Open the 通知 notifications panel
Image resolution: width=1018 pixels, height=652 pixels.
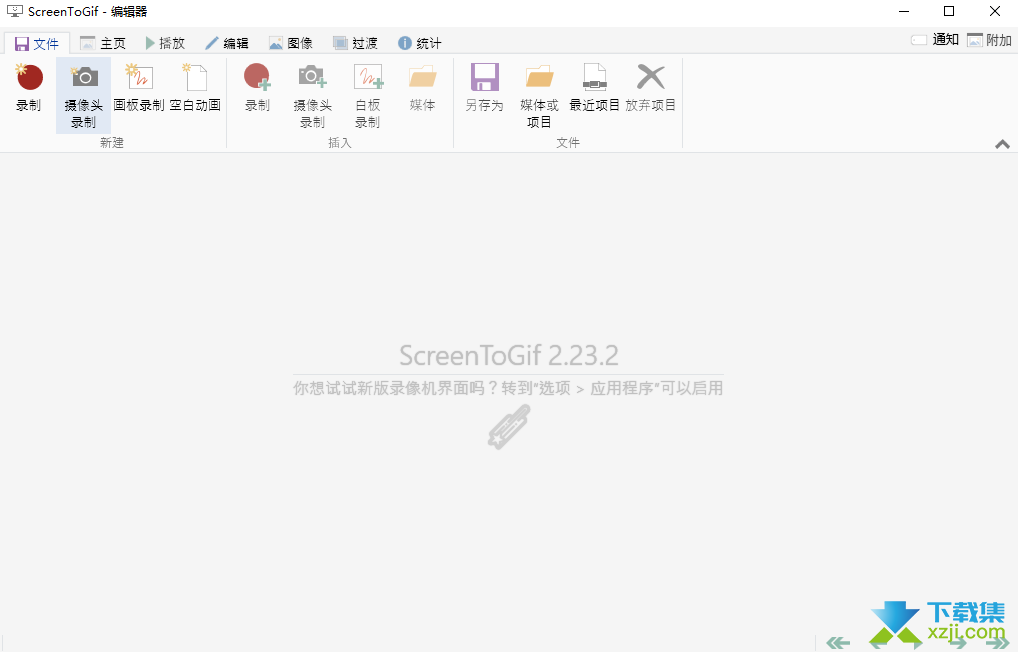coord(935,40)
